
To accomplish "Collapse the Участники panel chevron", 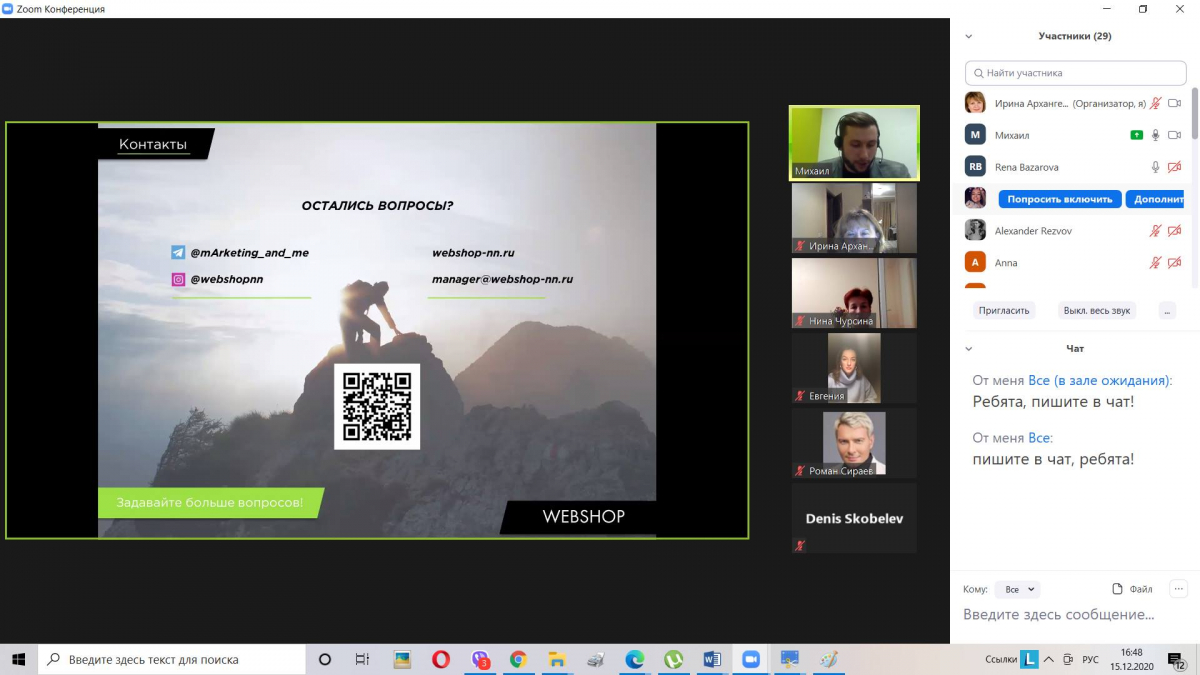I will click(968, 36).
